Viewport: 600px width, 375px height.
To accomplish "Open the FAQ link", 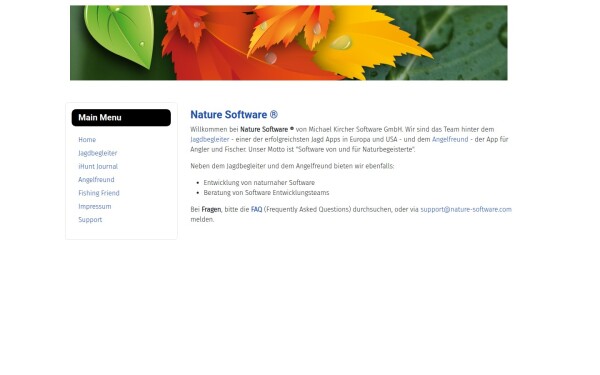I will pyautogui.click(x=256, y=209).
